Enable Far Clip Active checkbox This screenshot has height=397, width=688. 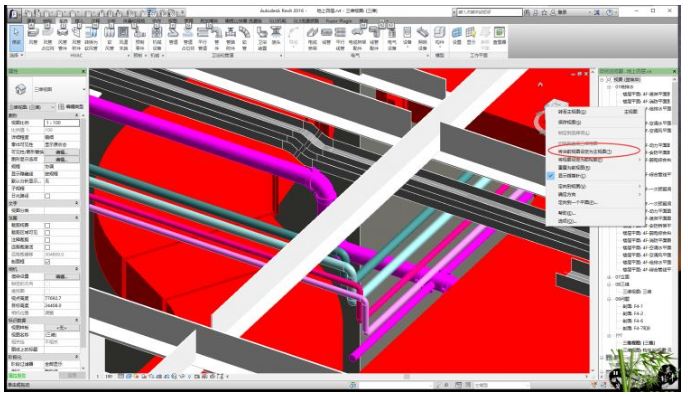(47, 247)
